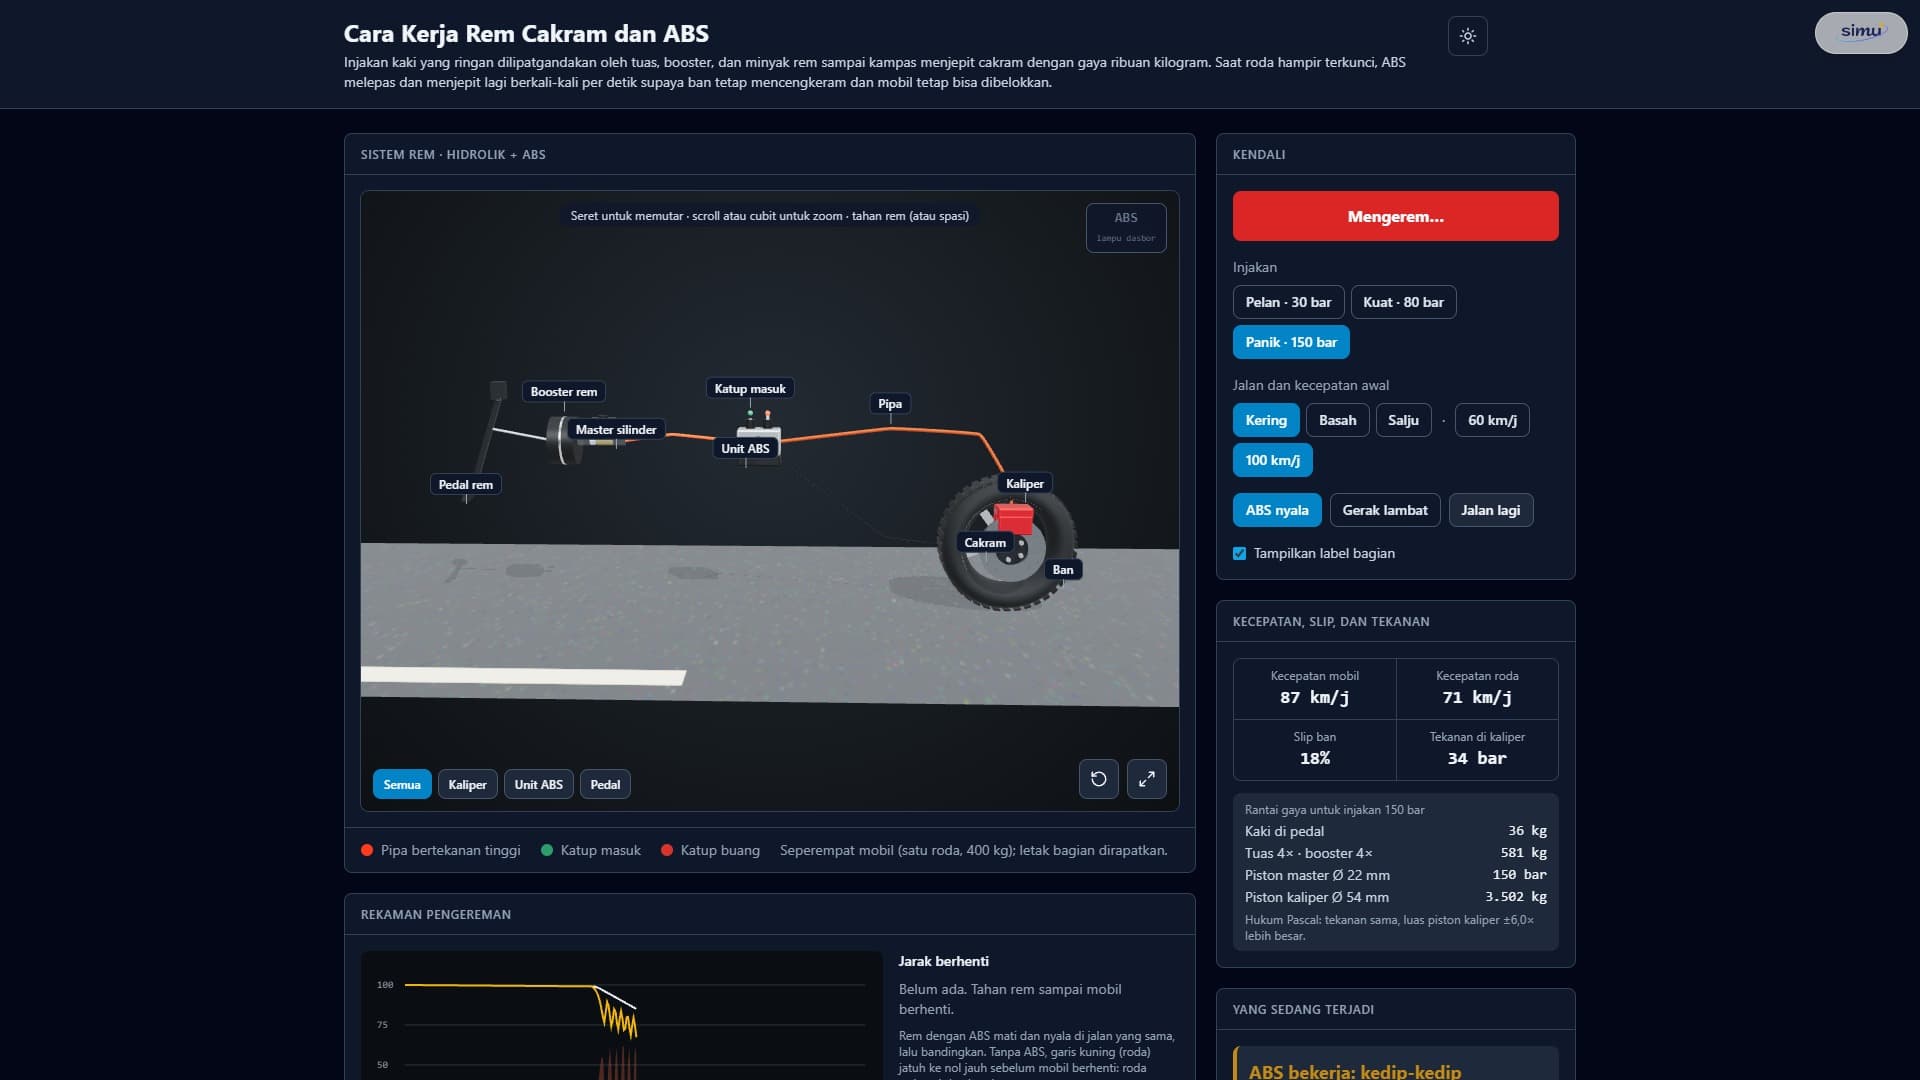The image size is (1920, 1080).
Task: Click the Pipa label
Action: (x=890, y=404)
